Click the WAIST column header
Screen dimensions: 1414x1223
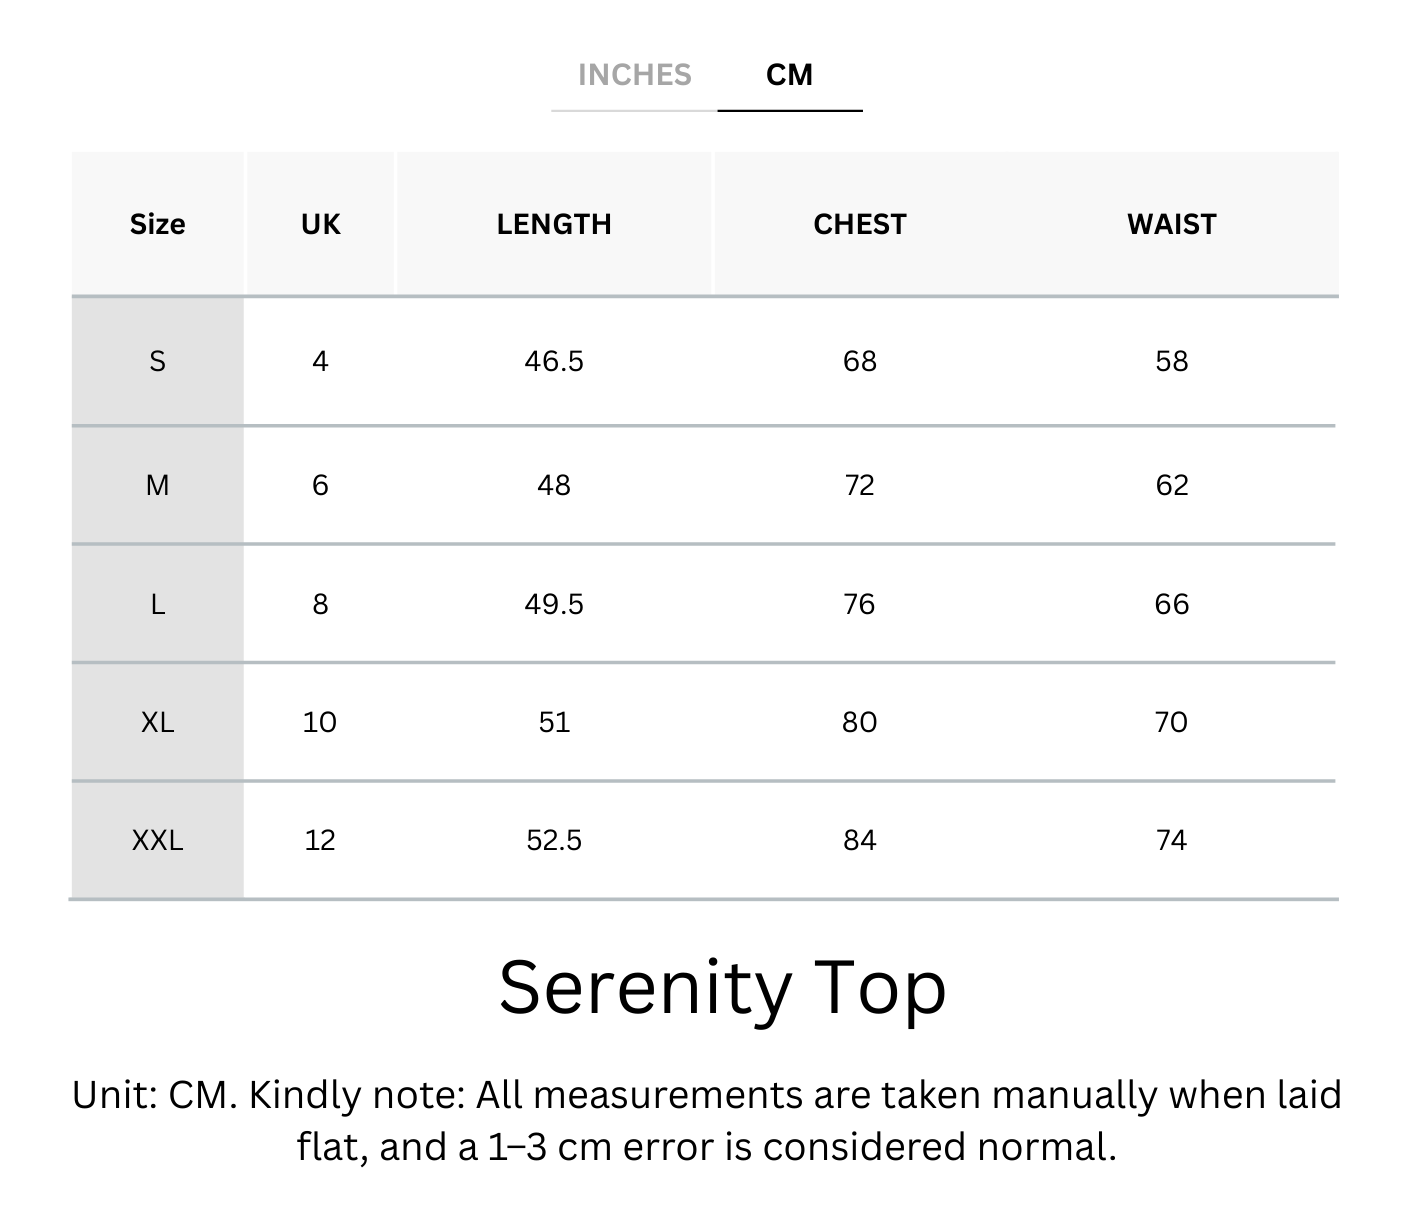point(1171,224)
